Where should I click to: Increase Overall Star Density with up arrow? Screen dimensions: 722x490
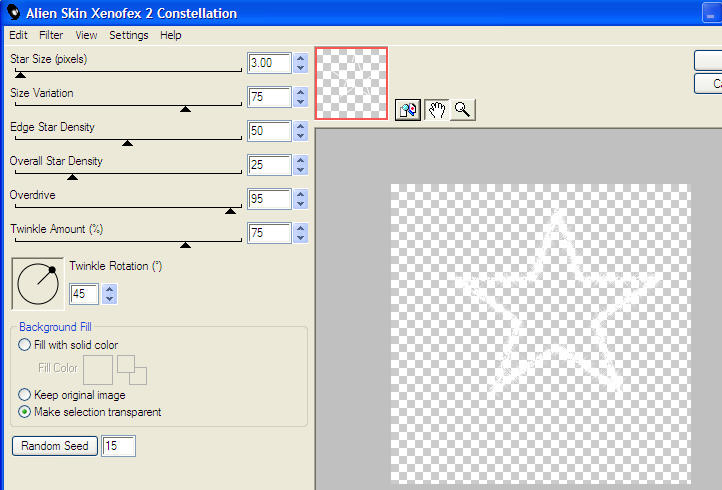point(301,160)
